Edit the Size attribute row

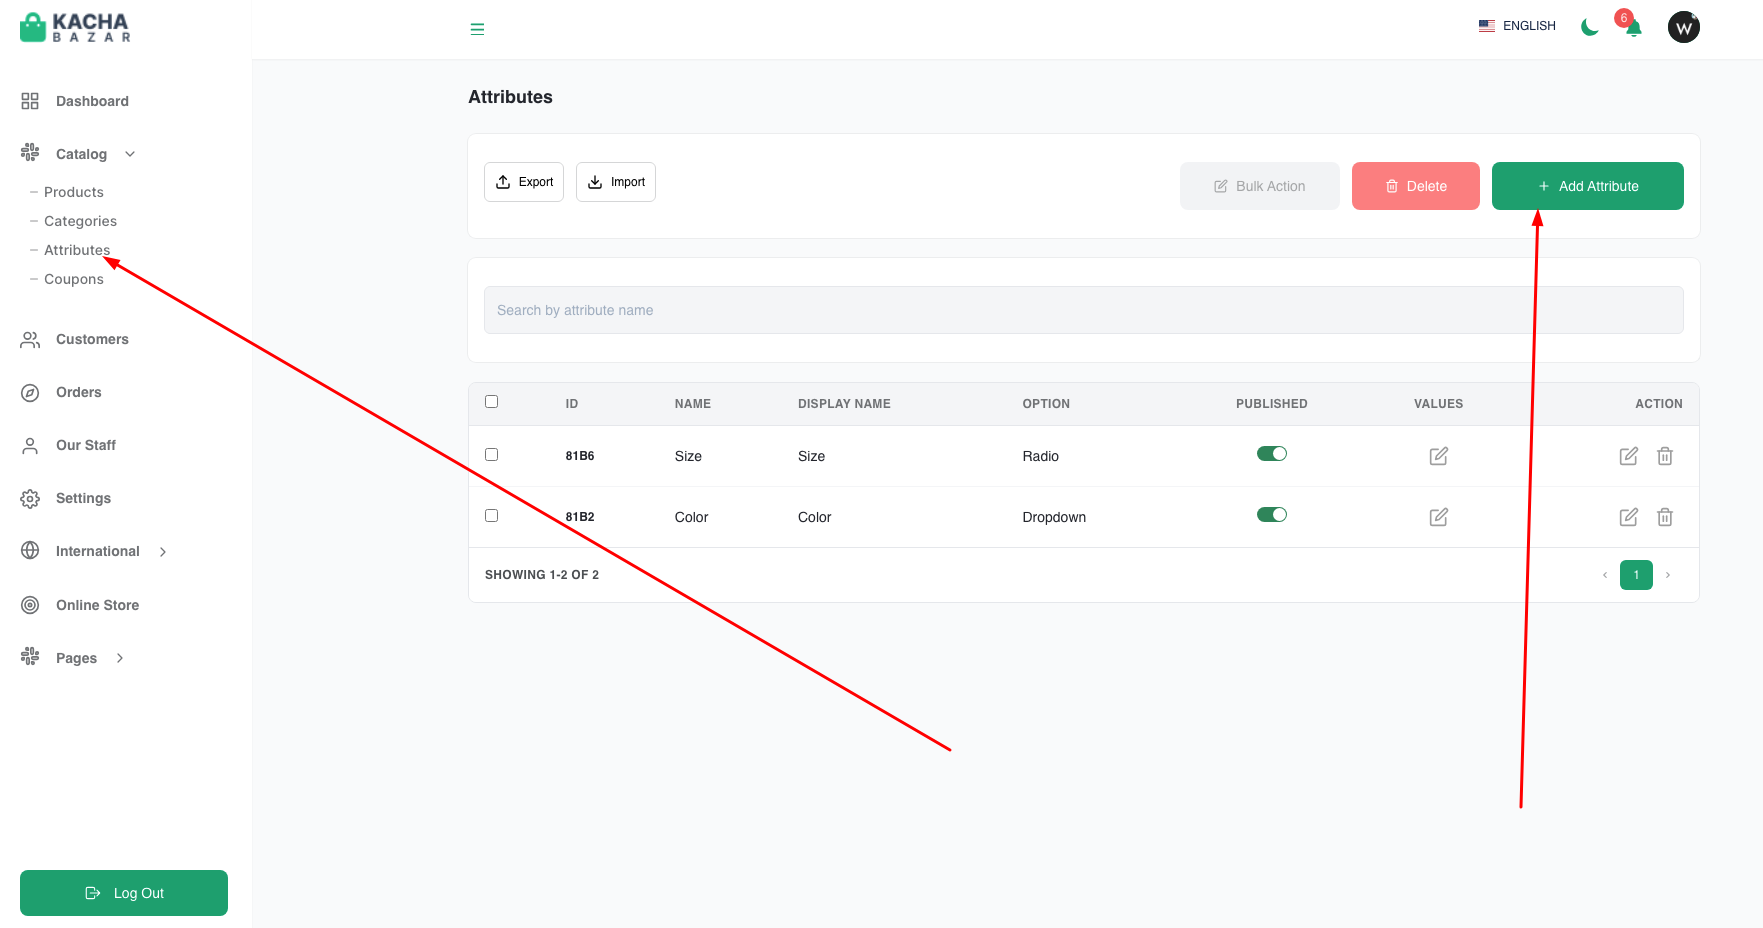(x=1629, y=456)
